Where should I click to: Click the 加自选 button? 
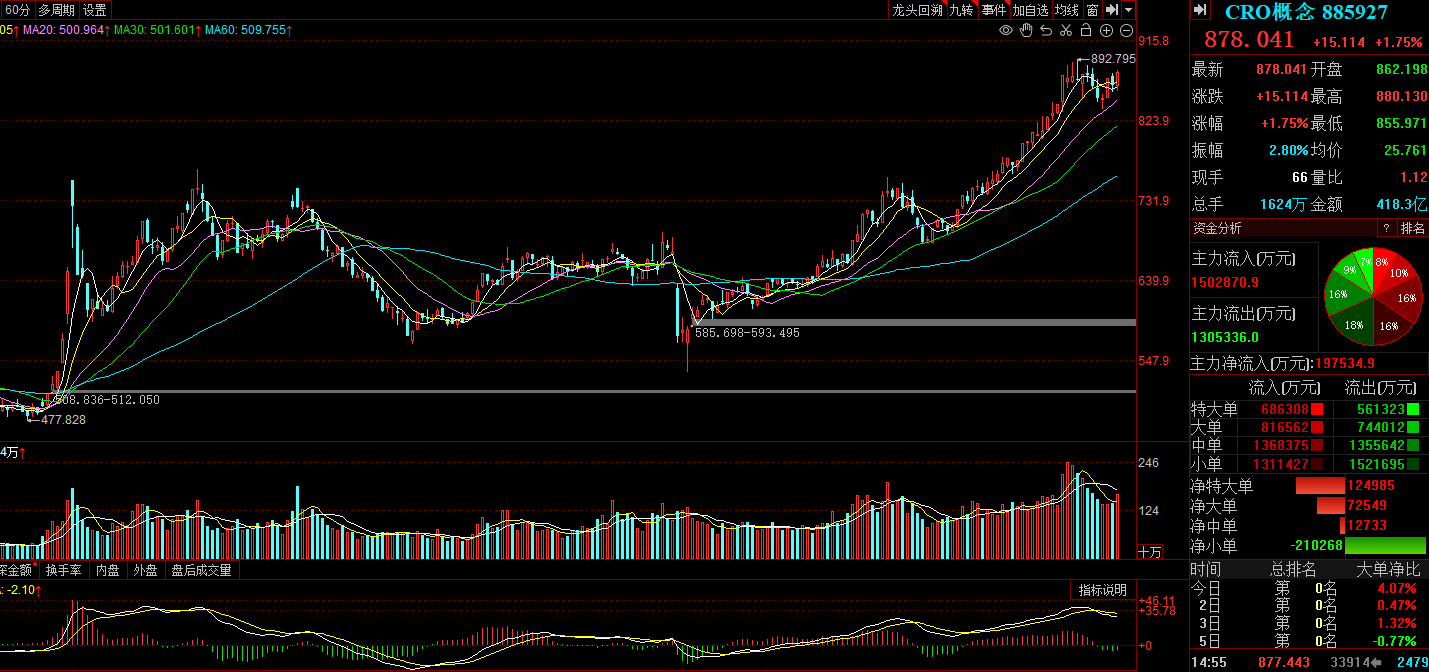tap(1030, 10)
